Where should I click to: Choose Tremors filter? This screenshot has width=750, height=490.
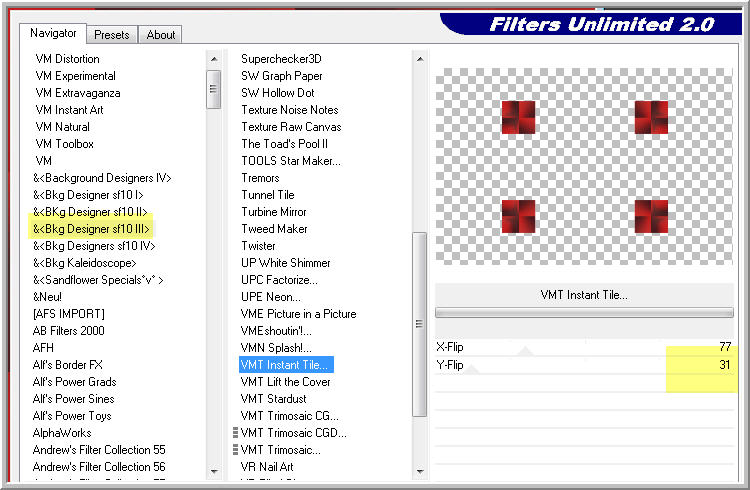click(260, 178)
